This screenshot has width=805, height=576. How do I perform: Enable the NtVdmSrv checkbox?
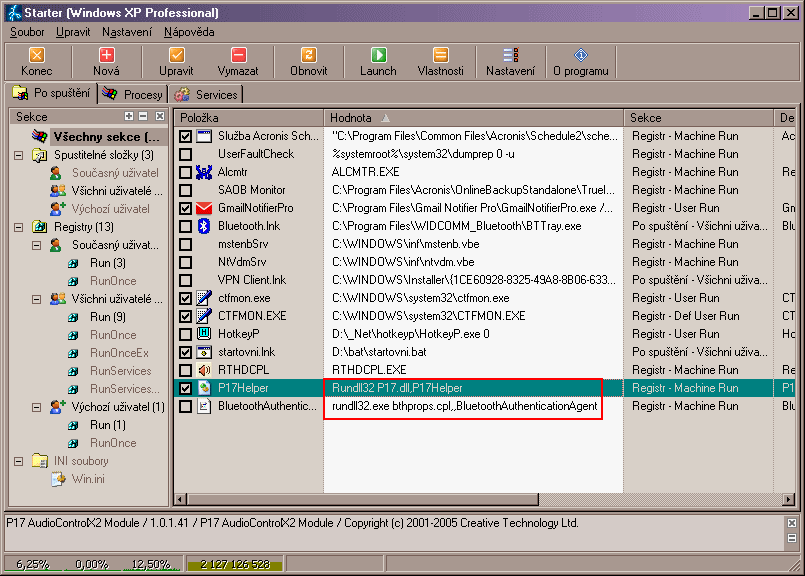click(x=185, y=262)
